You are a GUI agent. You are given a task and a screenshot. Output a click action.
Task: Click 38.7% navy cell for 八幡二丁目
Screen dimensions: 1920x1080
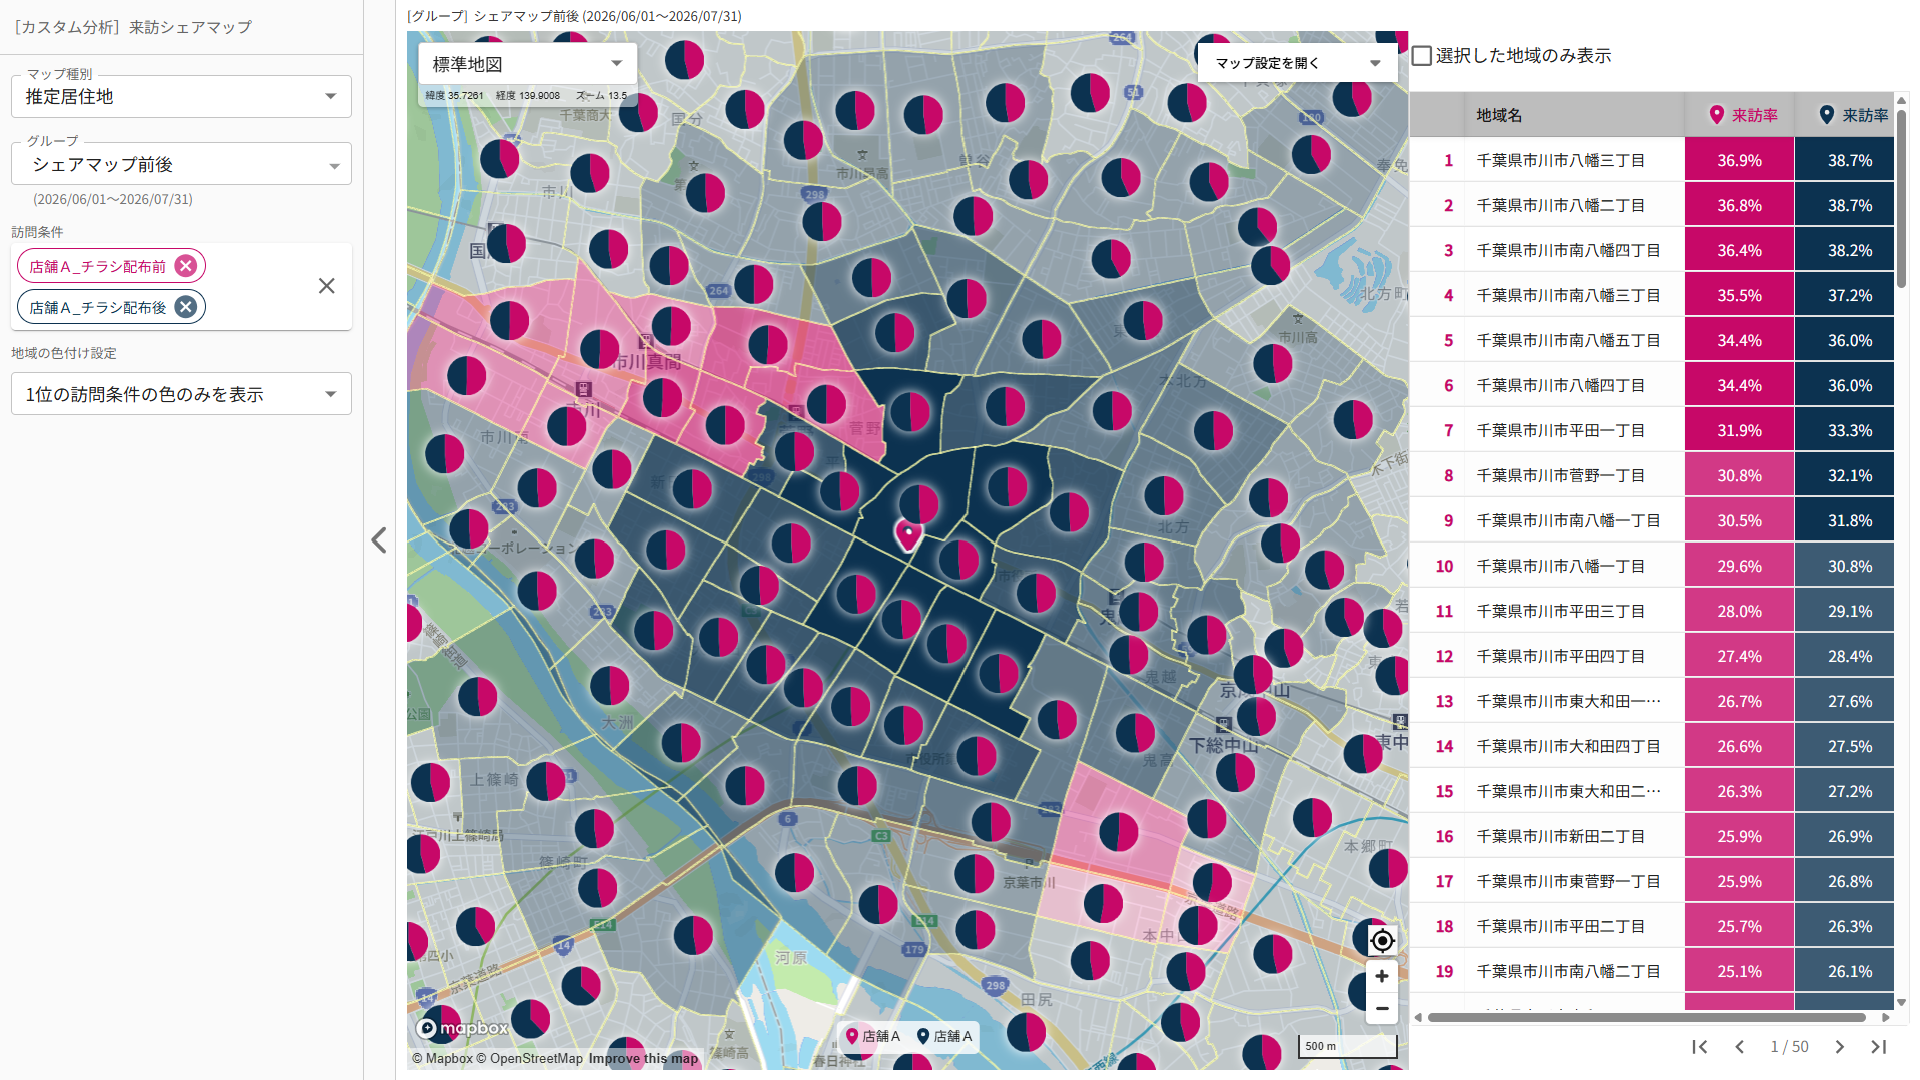click(1845, 205)
